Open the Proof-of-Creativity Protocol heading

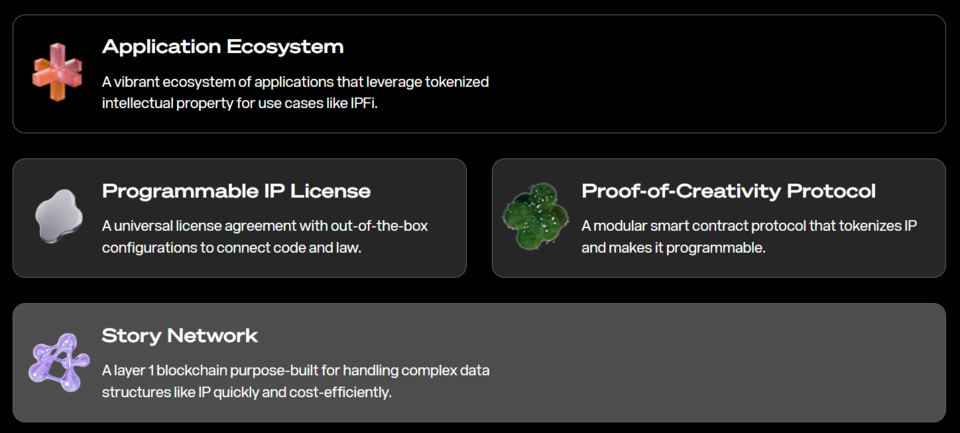tap(728, 191)
